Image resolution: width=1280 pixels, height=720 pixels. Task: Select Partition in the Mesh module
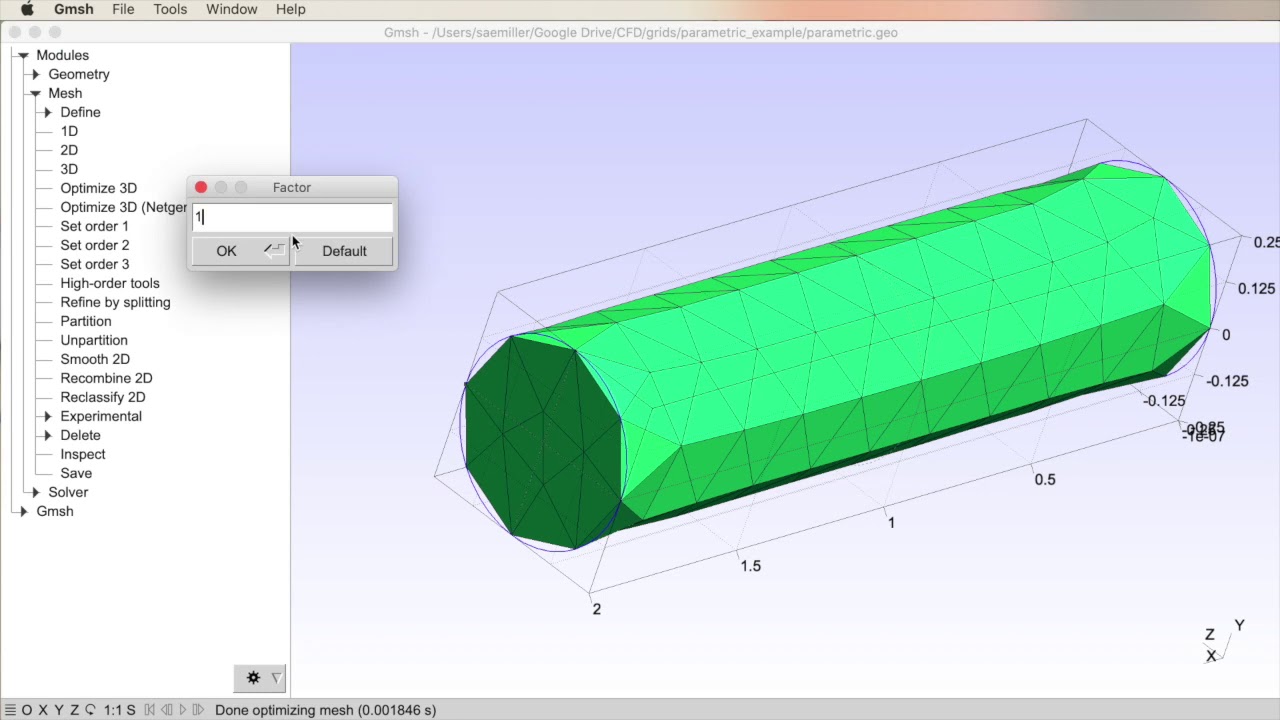point(86,321)
